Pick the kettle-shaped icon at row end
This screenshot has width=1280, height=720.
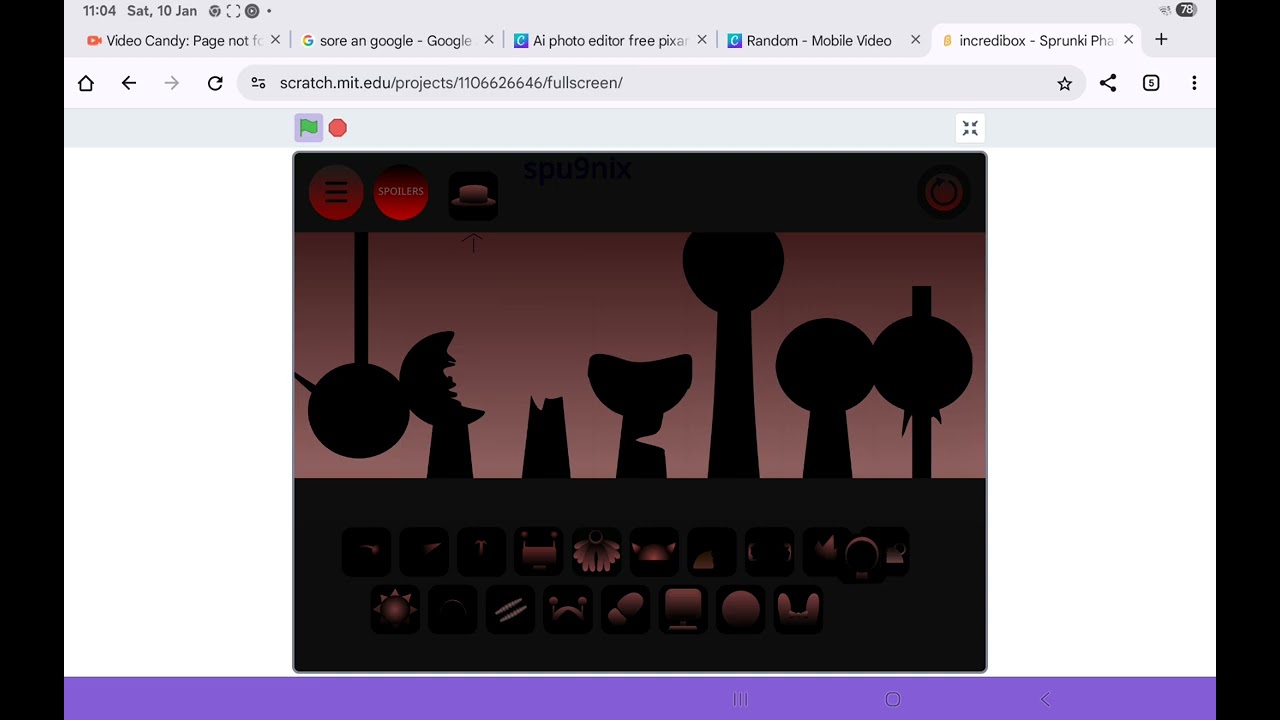(895, 551)
